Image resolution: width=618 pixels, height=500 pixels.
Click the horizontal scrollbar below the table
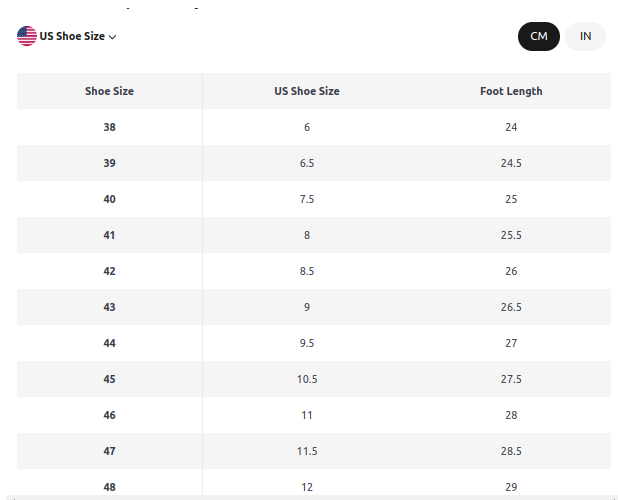311,498
